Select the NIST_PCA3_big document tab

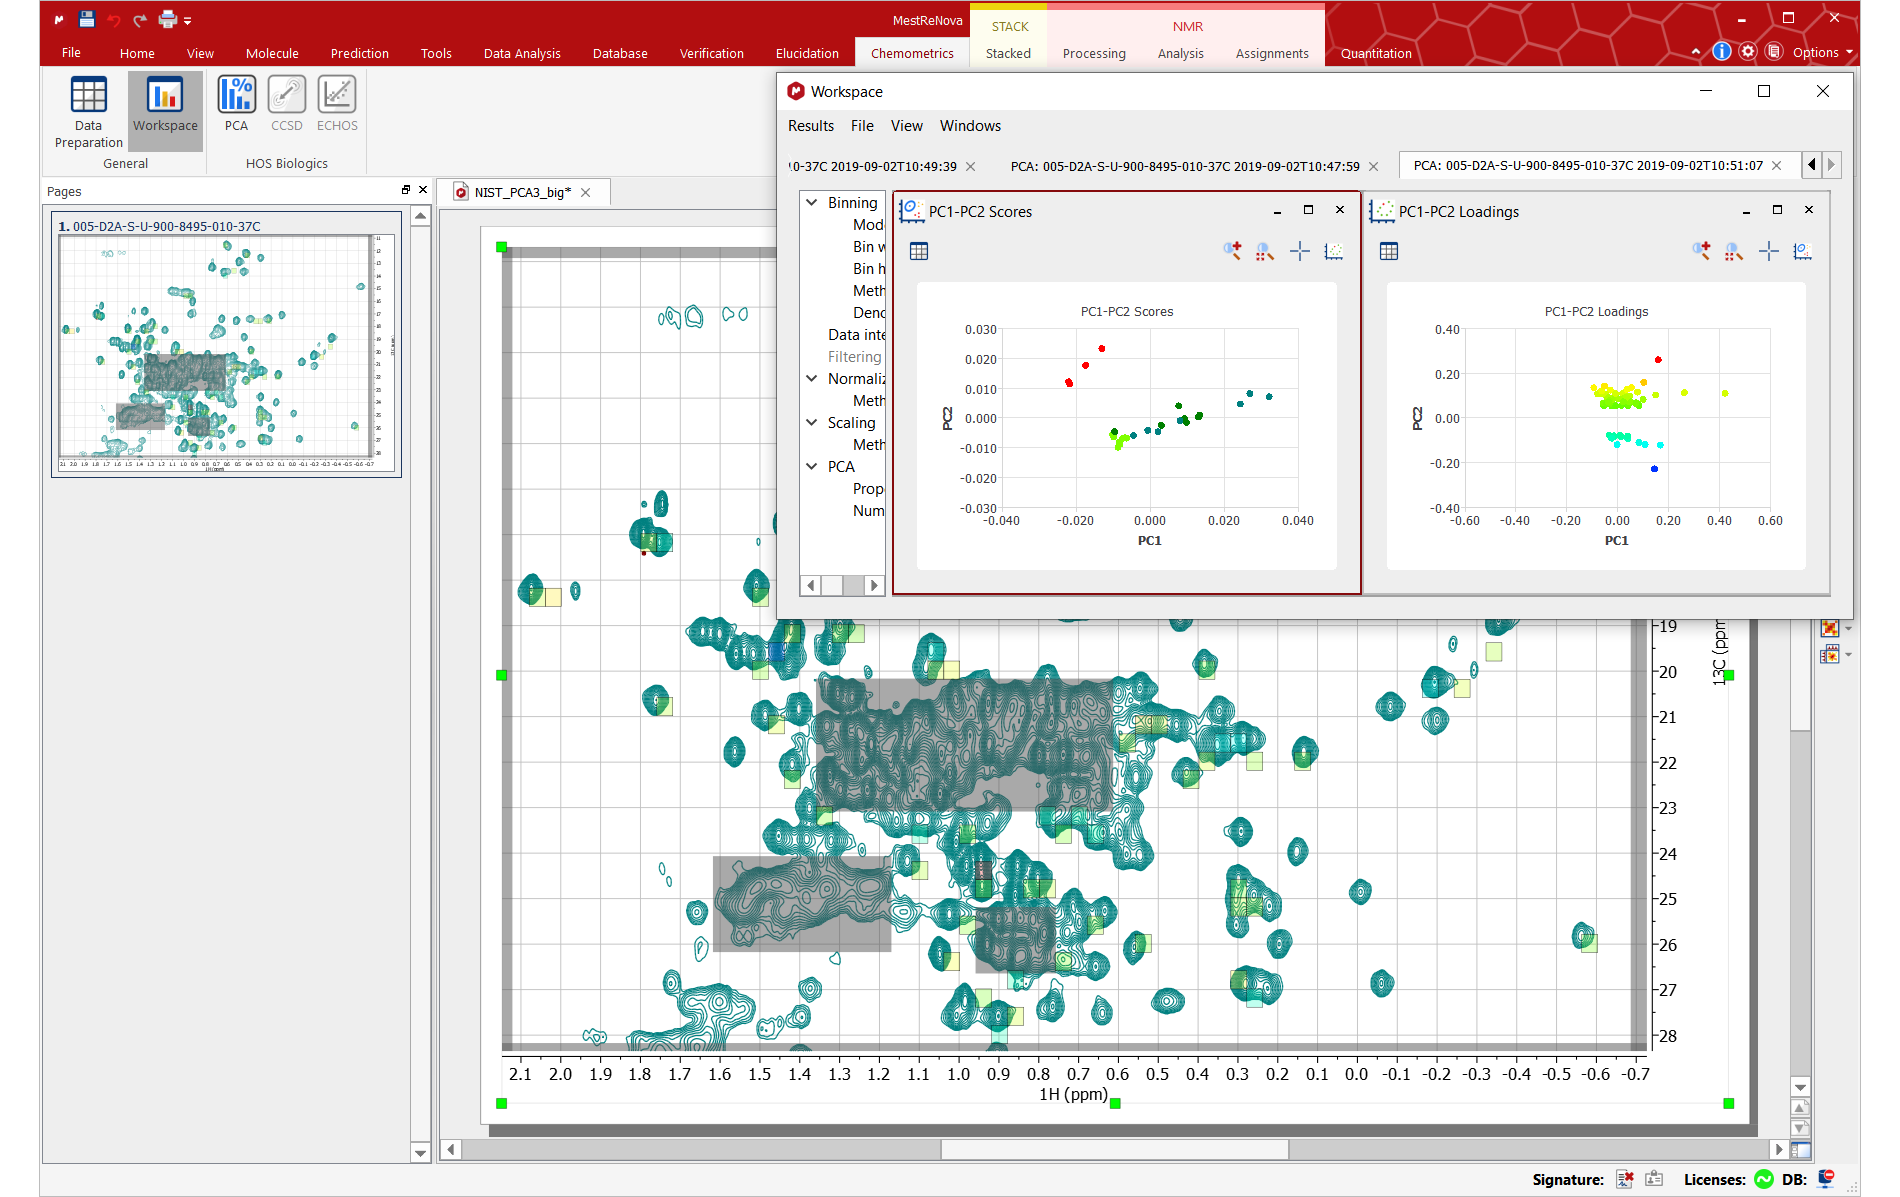(x=522, y=192)
